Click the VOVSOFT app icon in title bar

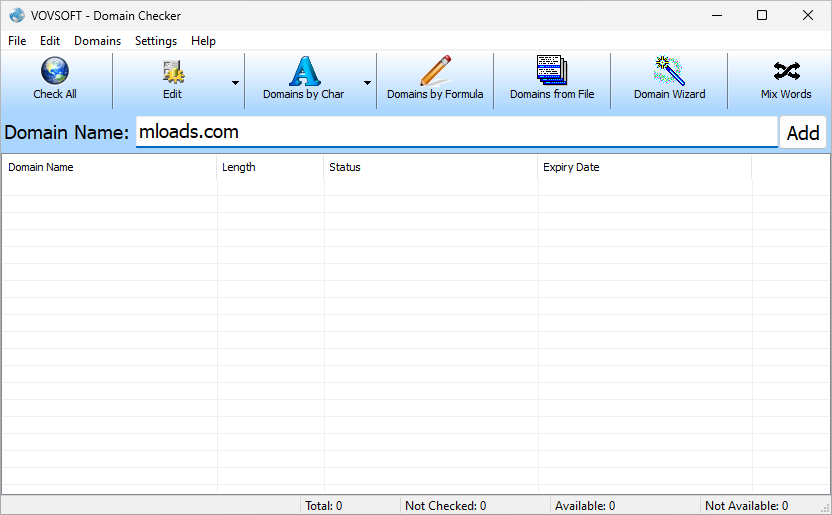pos(17,15)
